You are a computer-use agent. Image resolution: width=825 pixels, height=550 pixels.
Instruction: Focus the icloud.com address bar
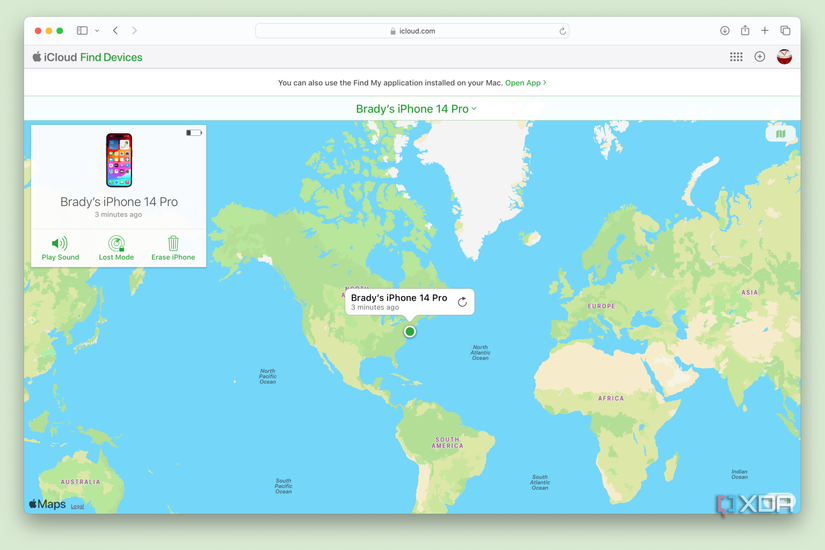click(412, 31)
